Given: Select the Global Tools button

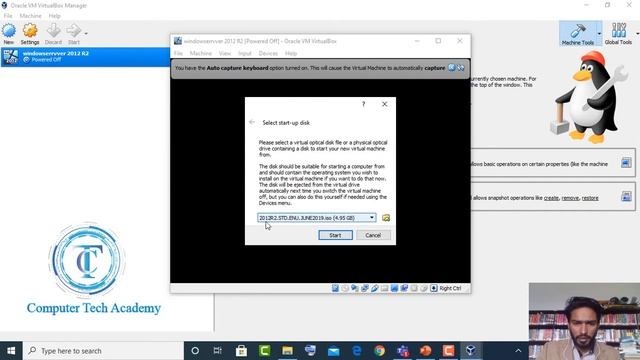Looking at the screenshot, I should (x=618, y=33).
